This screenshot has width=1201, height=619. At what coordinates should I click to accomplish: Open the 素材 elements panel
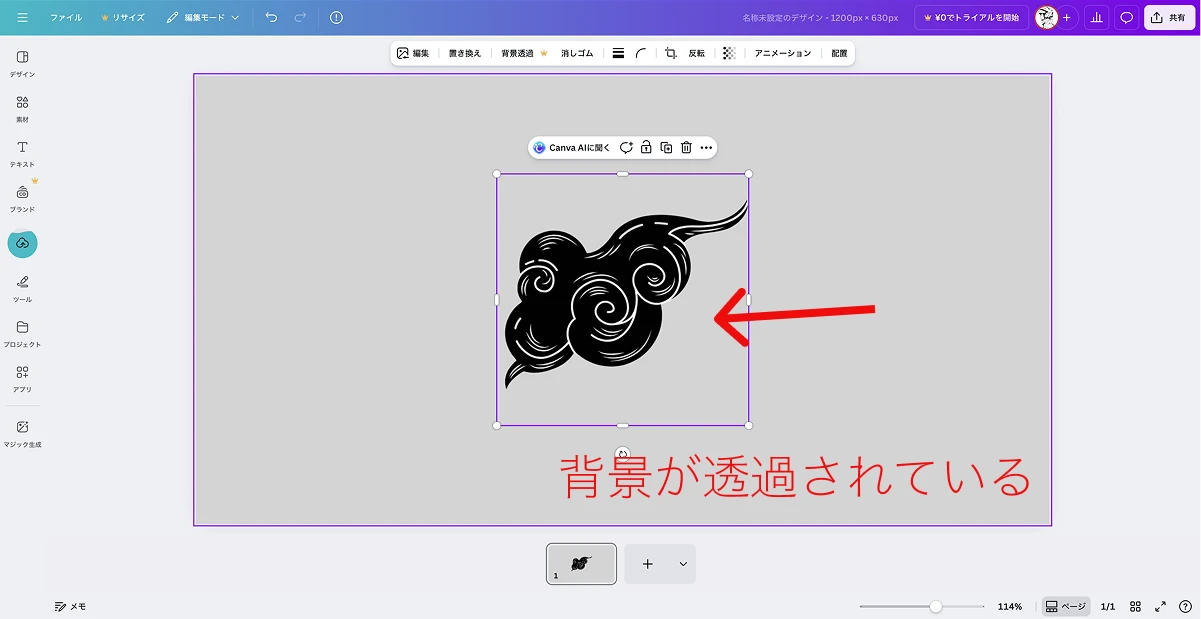[x=22, y=108]
